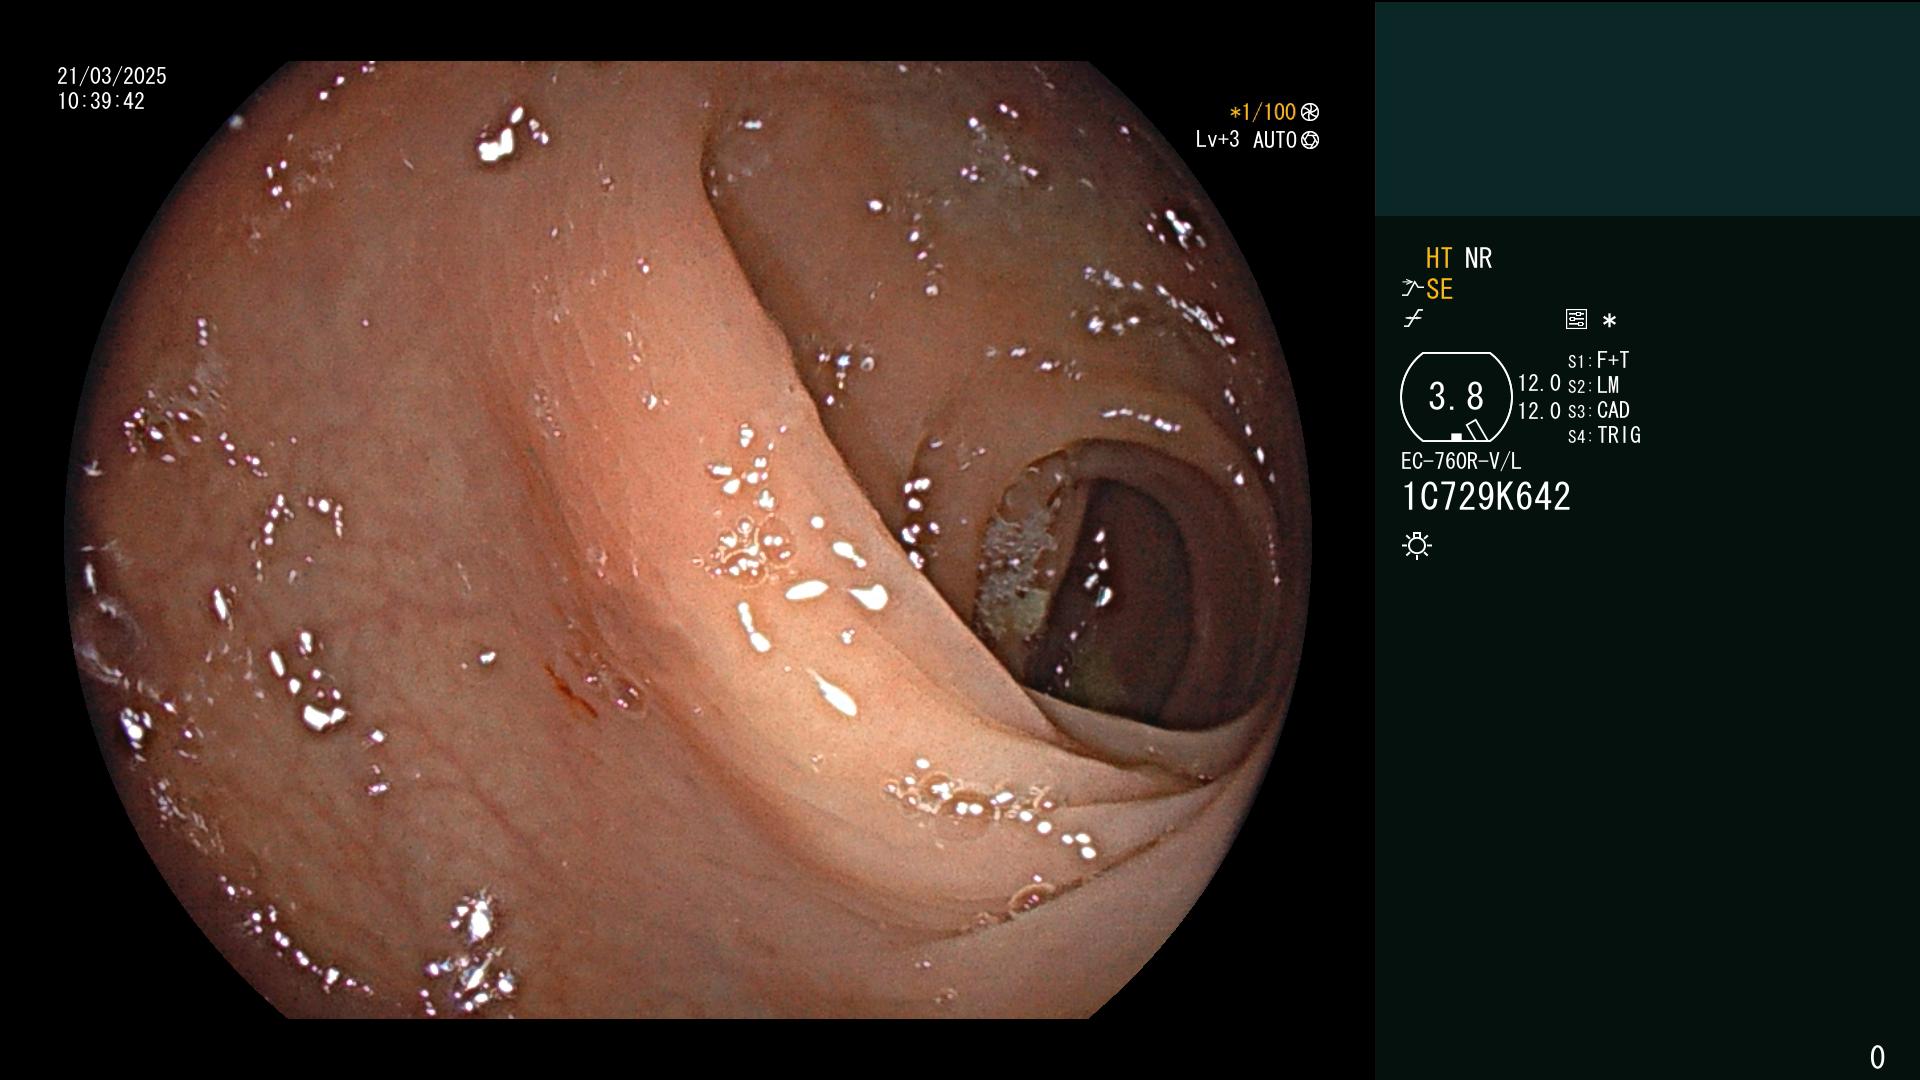The image size is (1920, 1080).
Task: Select the HT indicator label
Action: [1439, 258]
